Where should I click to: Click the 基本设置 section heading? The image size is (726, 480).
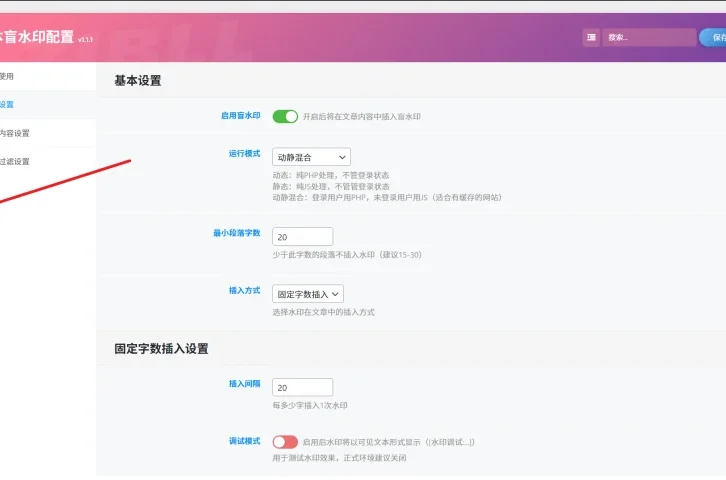coord(138,81)
